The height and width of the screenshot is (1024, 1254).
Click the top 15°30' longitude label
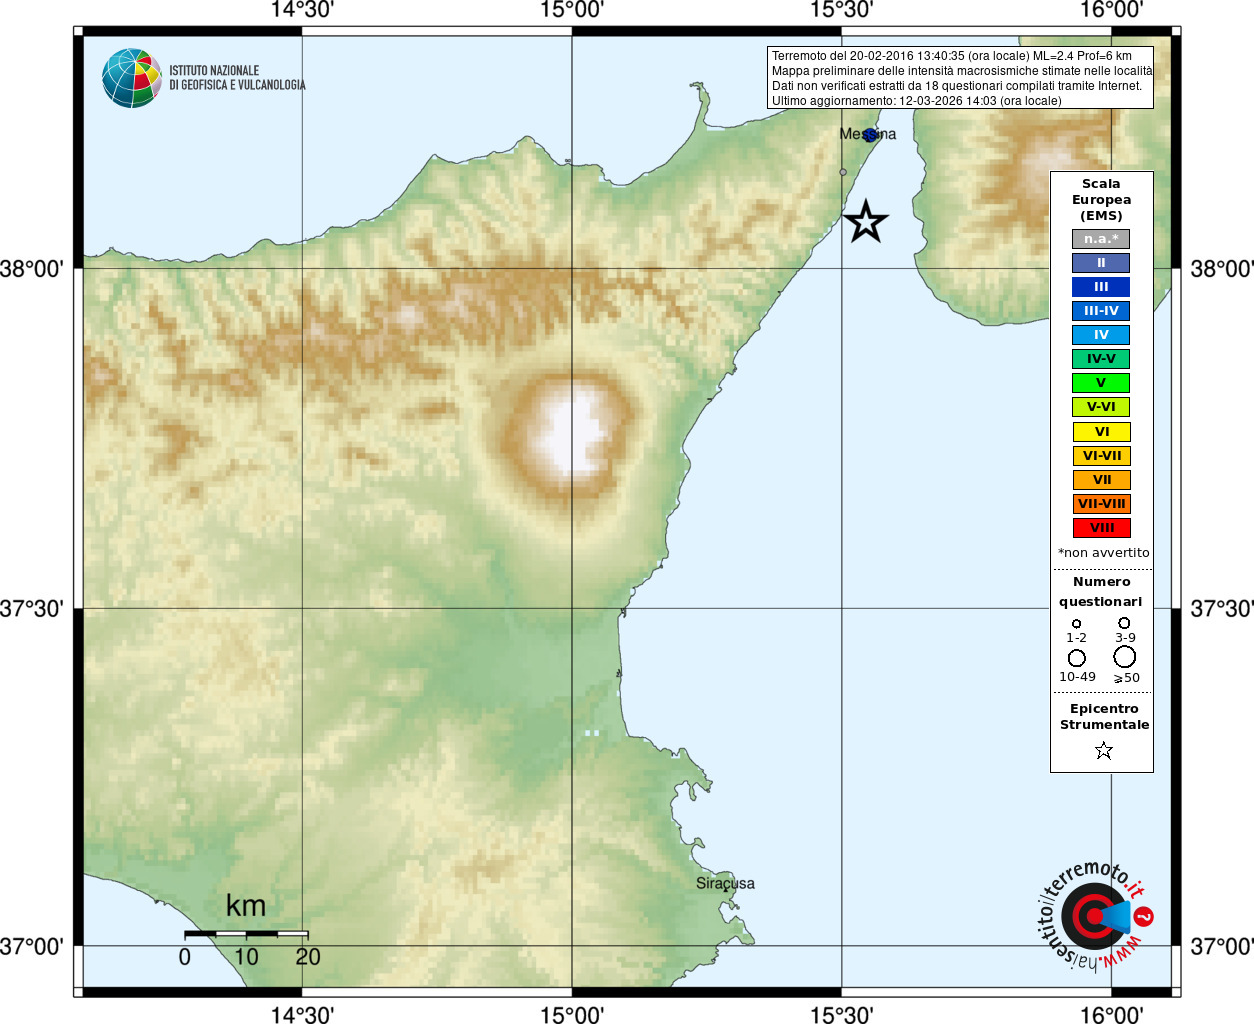coord(842,10)
